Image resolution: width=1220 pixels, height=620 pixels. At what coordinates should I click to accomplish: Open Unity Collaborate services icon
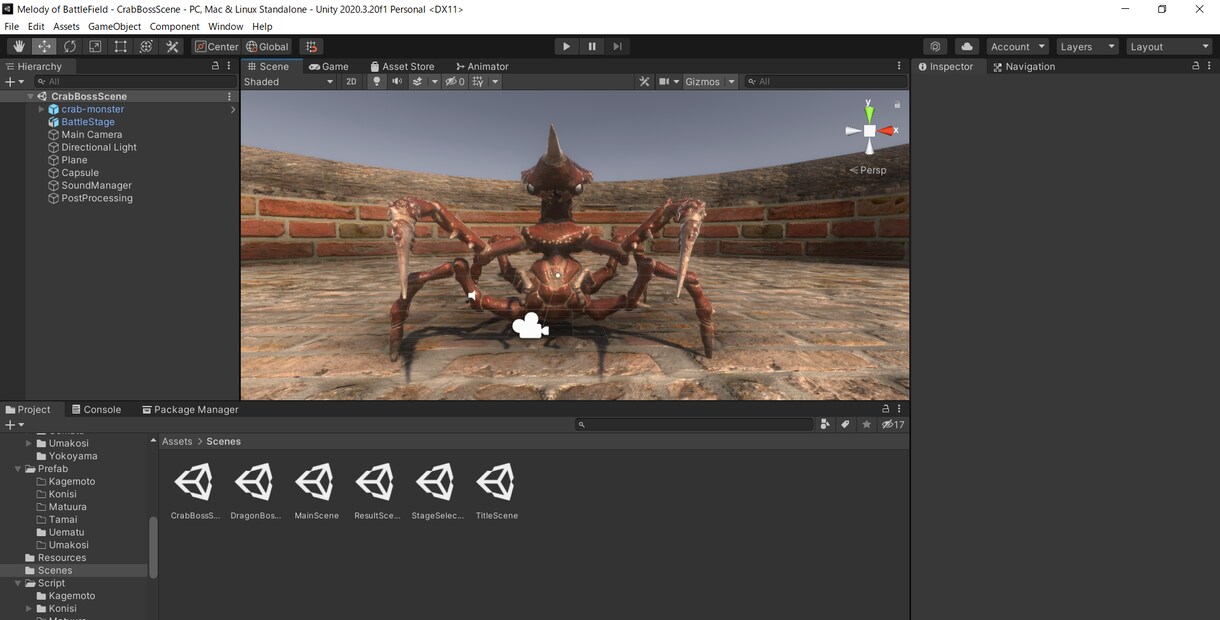[x=935, y=46]
